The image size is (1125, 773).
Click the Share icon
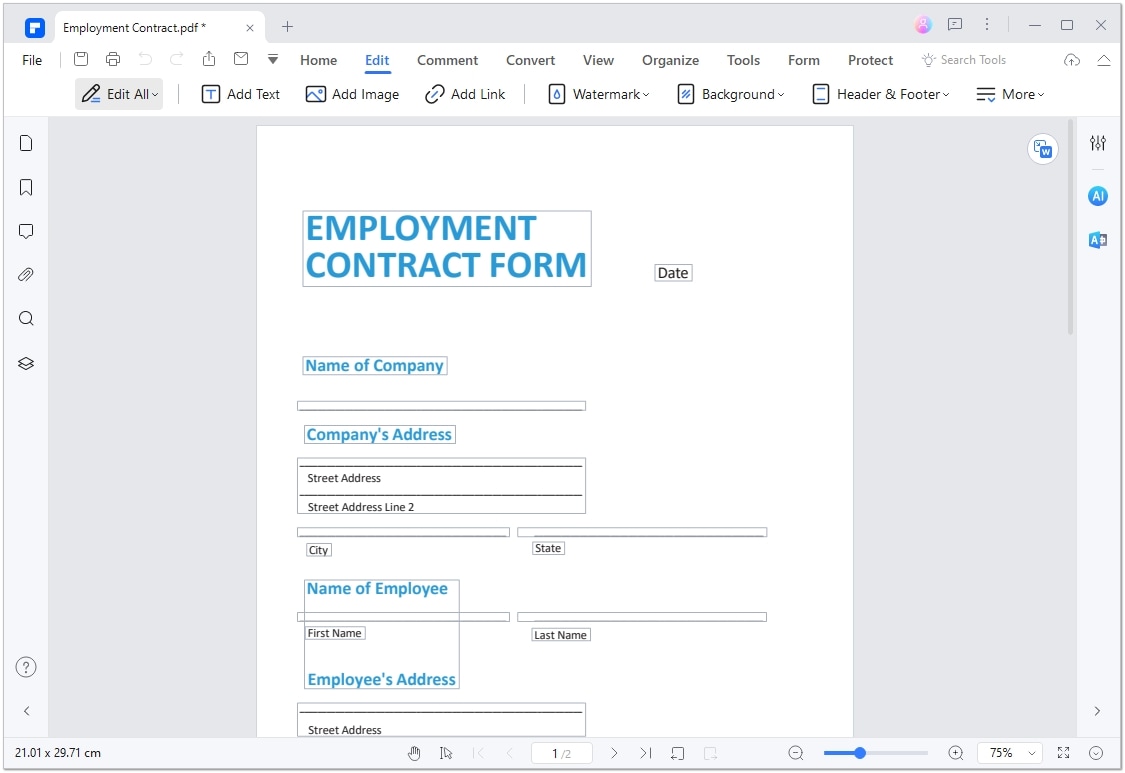[209, 59]
